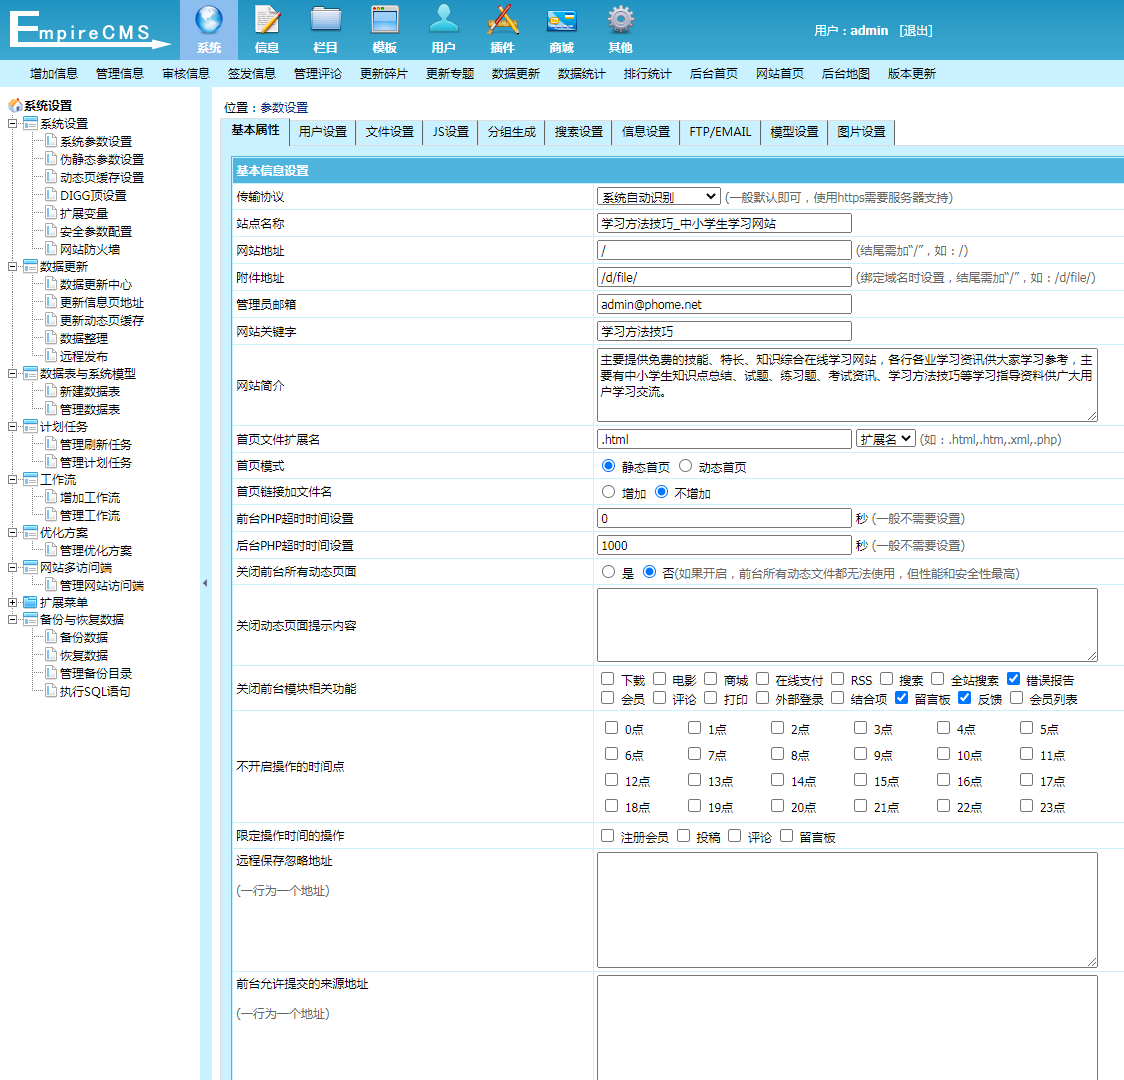Switch to the 用户设置 tab
The image size is (1124, 1080).
tap(323, 132)
